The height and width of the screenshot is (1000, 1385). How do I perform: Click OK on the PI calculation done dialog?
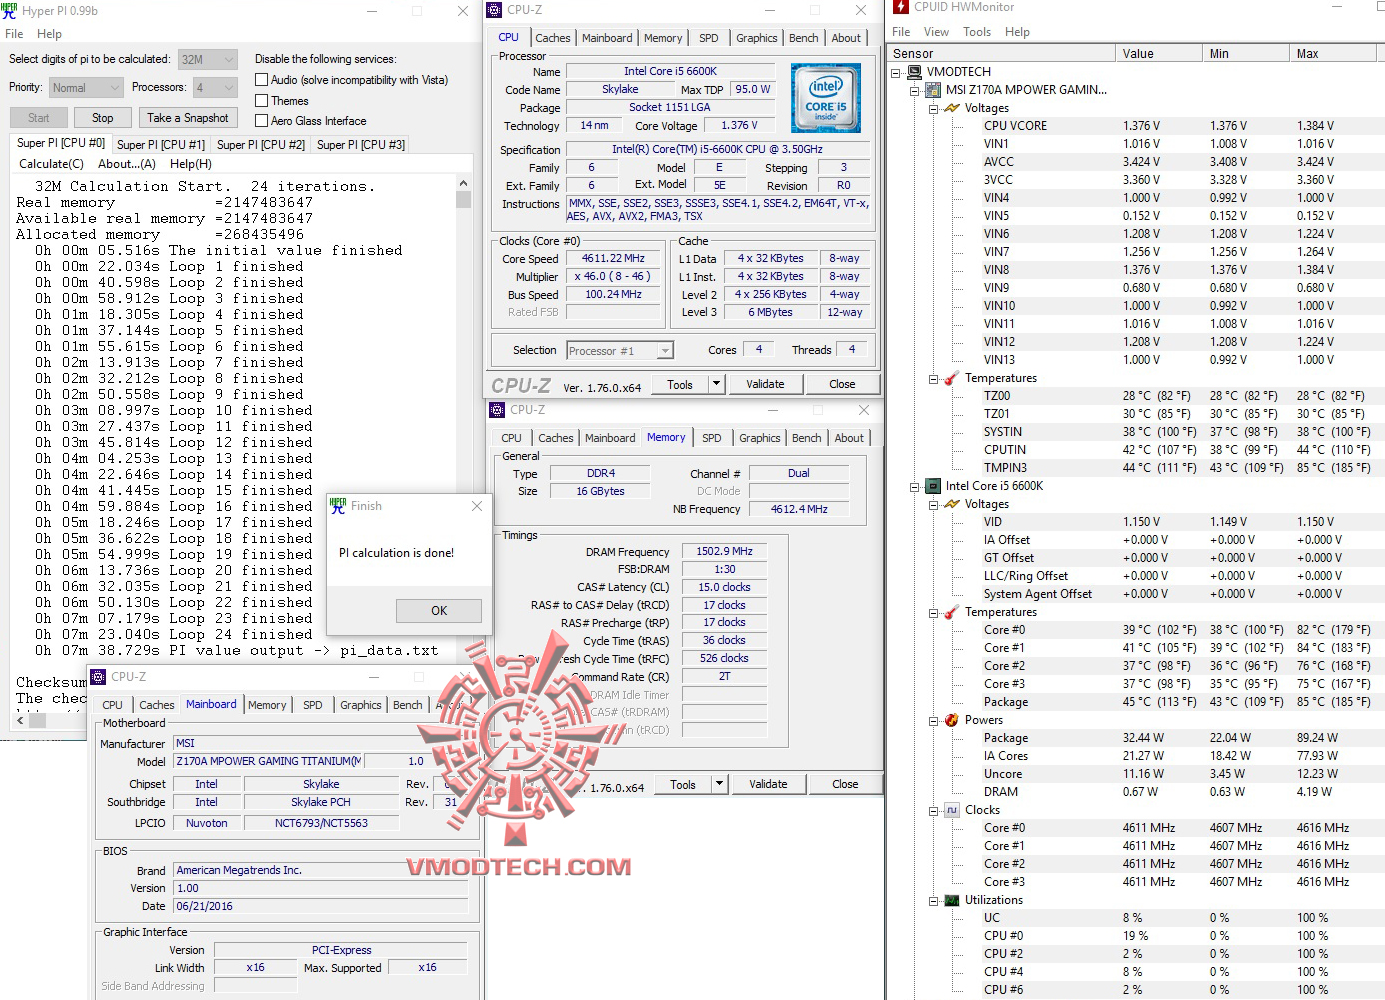[438, 610]
